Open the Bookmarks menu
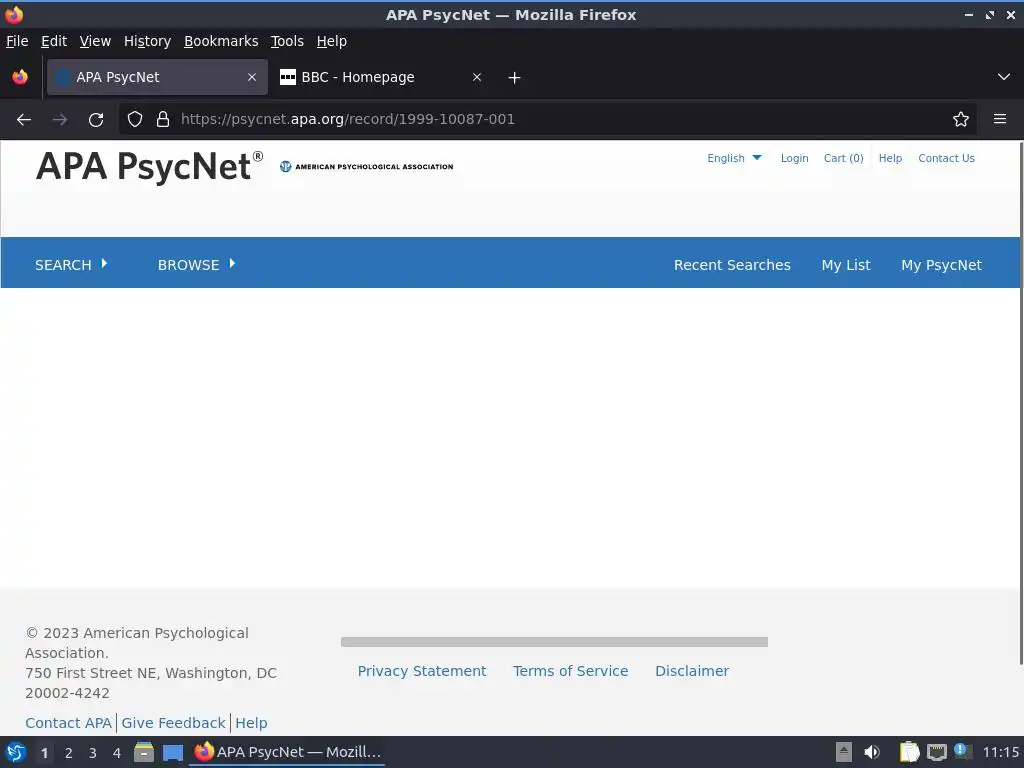The height and width of the screenshot is (768, 1024). click(x=221, y=41)
